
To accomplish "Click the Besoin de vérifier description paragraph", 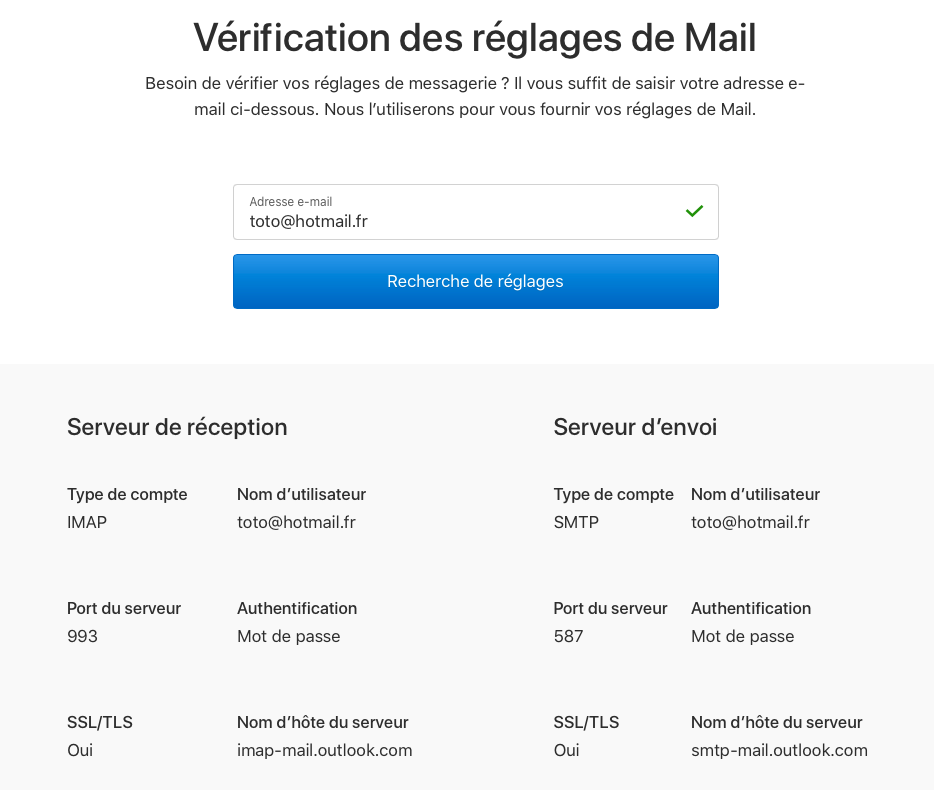I will (474, 96).
